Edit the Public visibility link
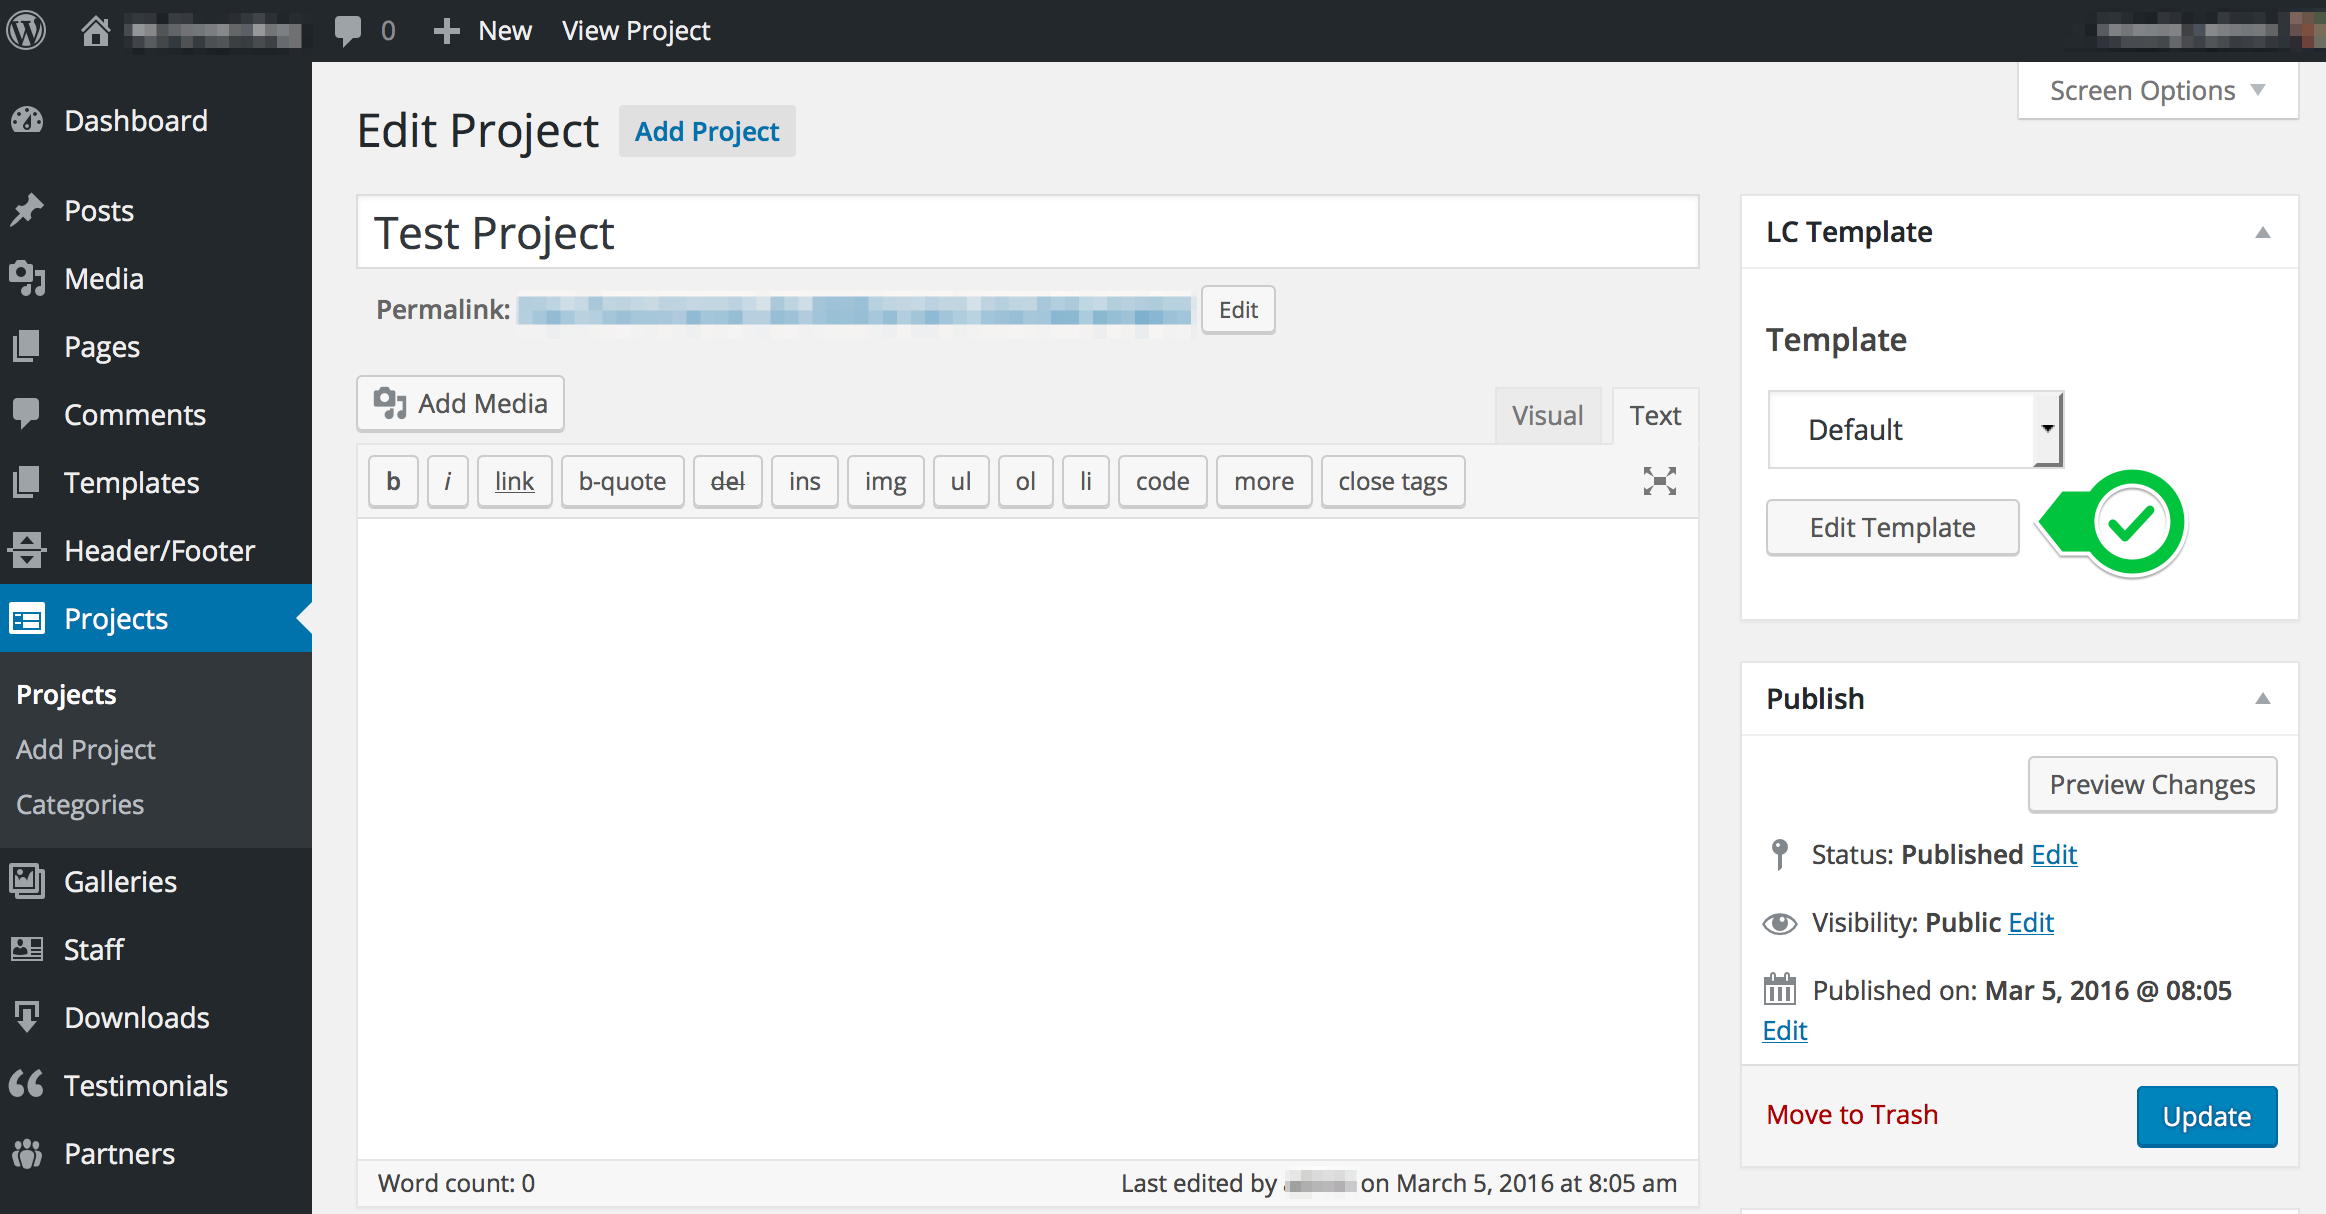The width and height of the screenshot is (2326, 1214). (2031, 922)
